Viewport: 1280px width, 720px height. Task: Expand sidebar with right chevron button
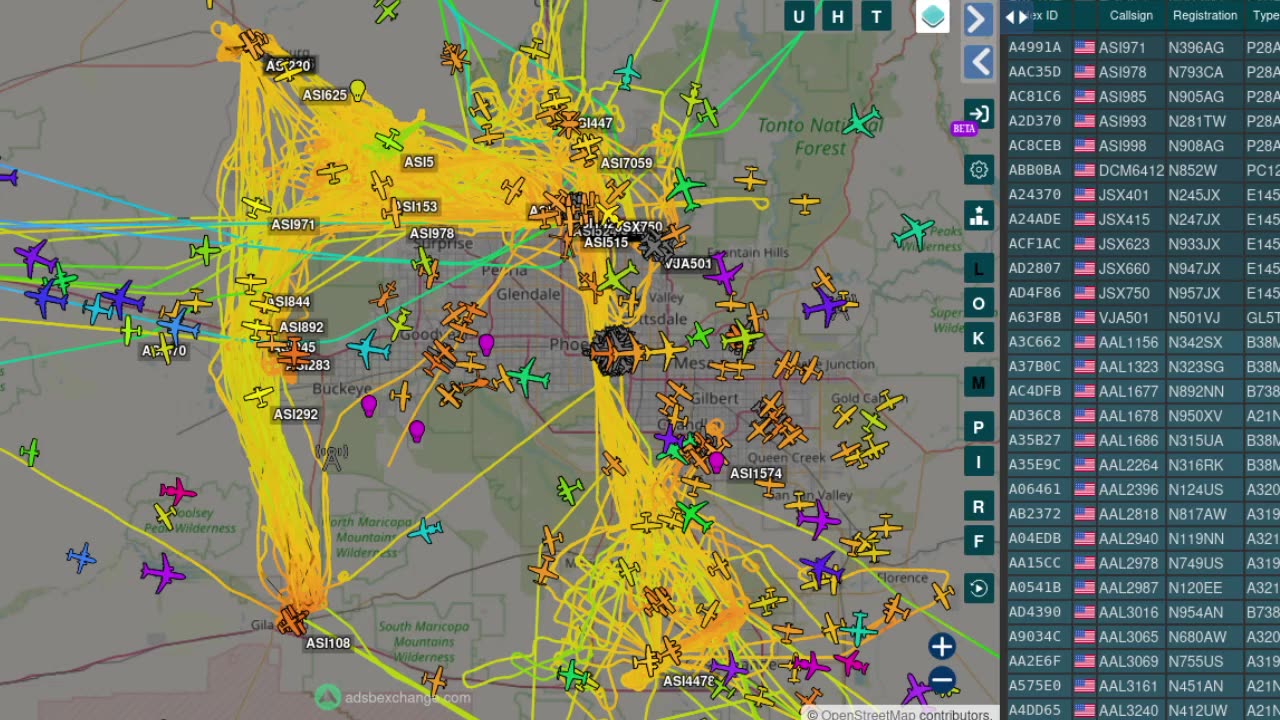click(978, 19)
